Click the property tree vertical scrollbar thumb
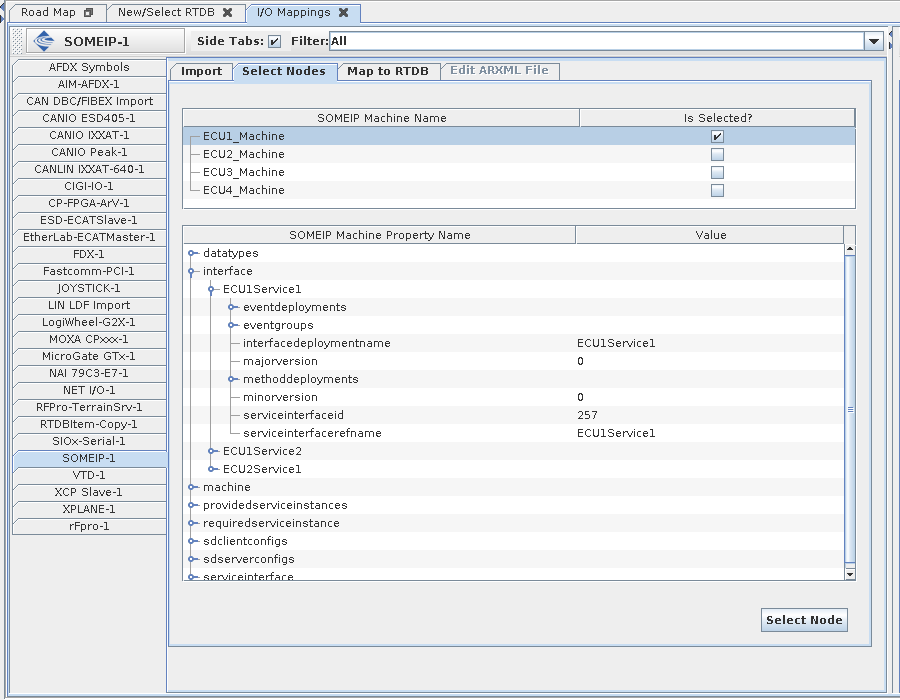The height and width of the screenshot is (700, 900). (x=850, y=409)
